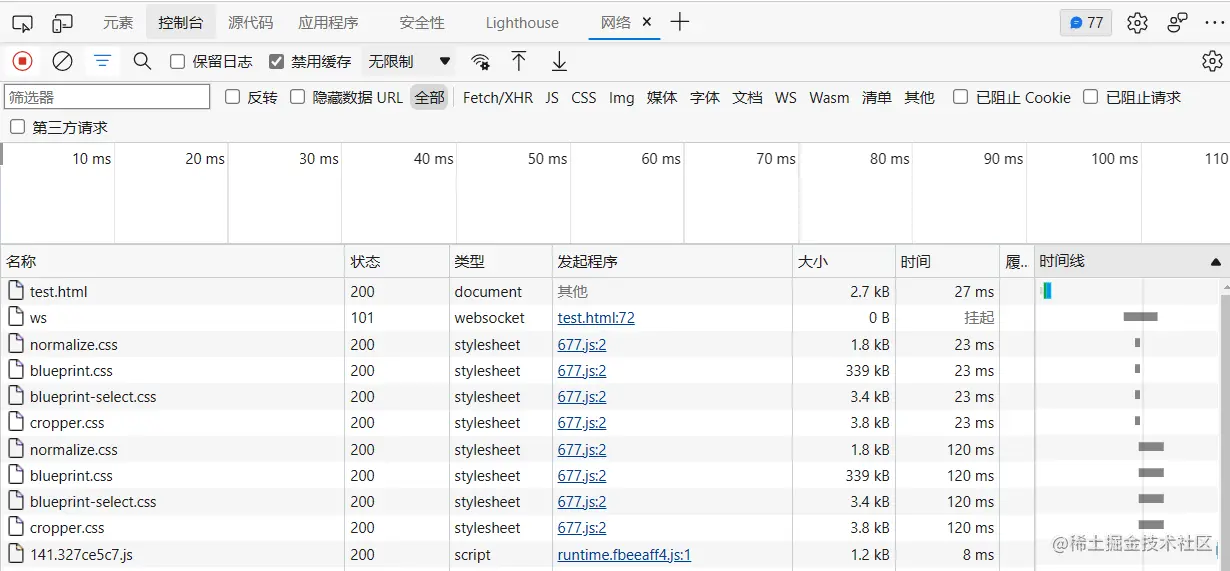This screenshot has height=571, width=1230.
Task: Filter requests by Wasm
Action: 829,97
